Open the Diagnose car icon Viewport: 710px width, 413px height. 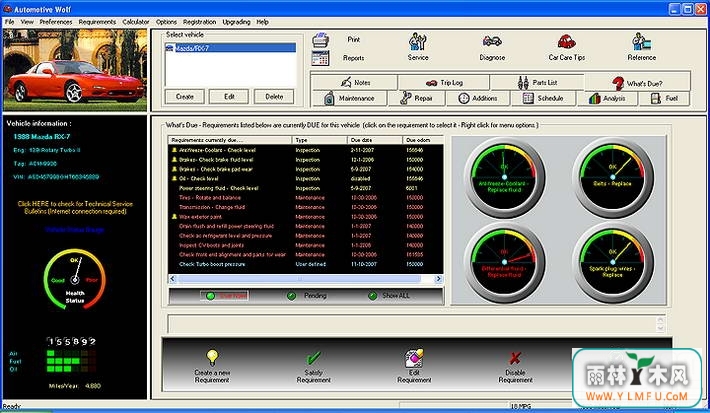[492, 41]
